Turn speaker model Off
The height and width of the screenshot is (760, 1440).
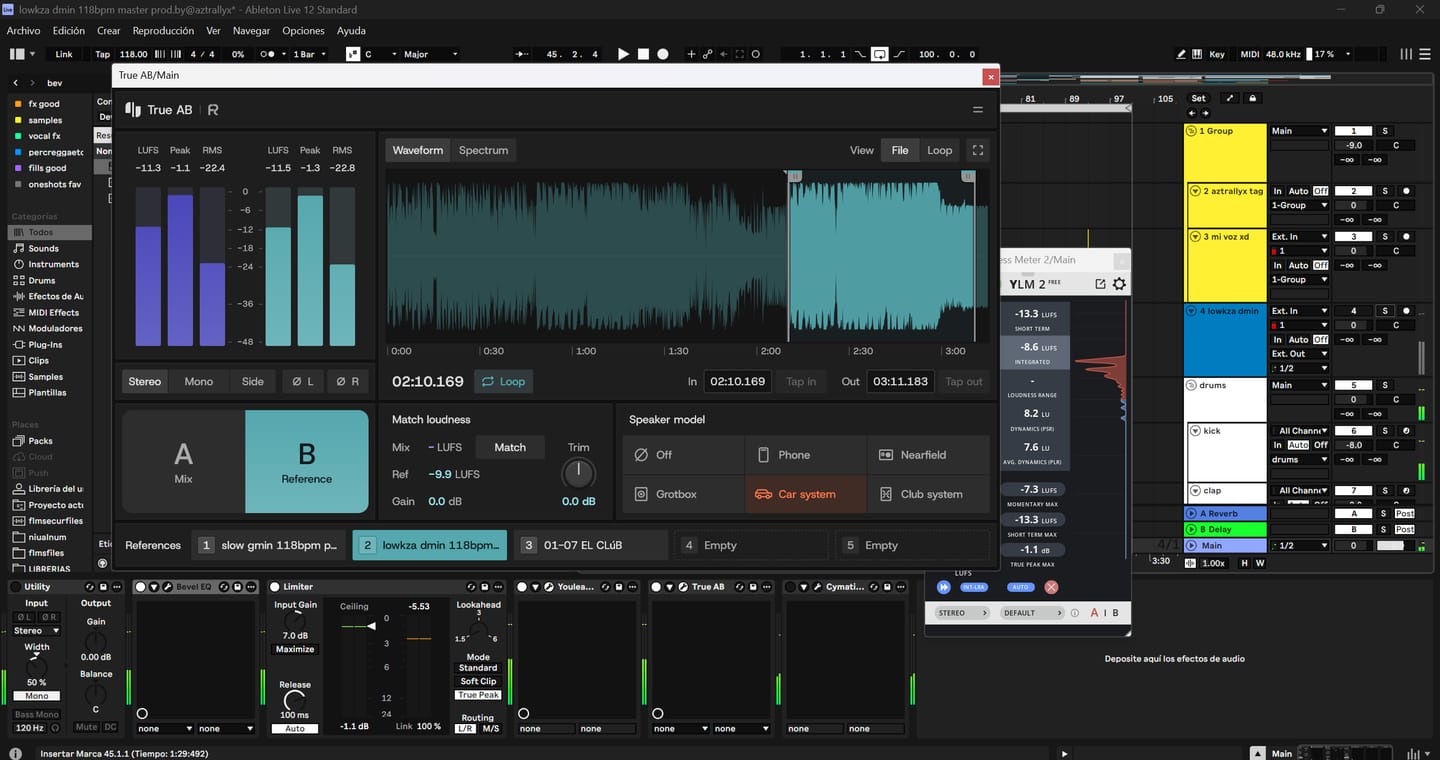click(x=683, y=455)
